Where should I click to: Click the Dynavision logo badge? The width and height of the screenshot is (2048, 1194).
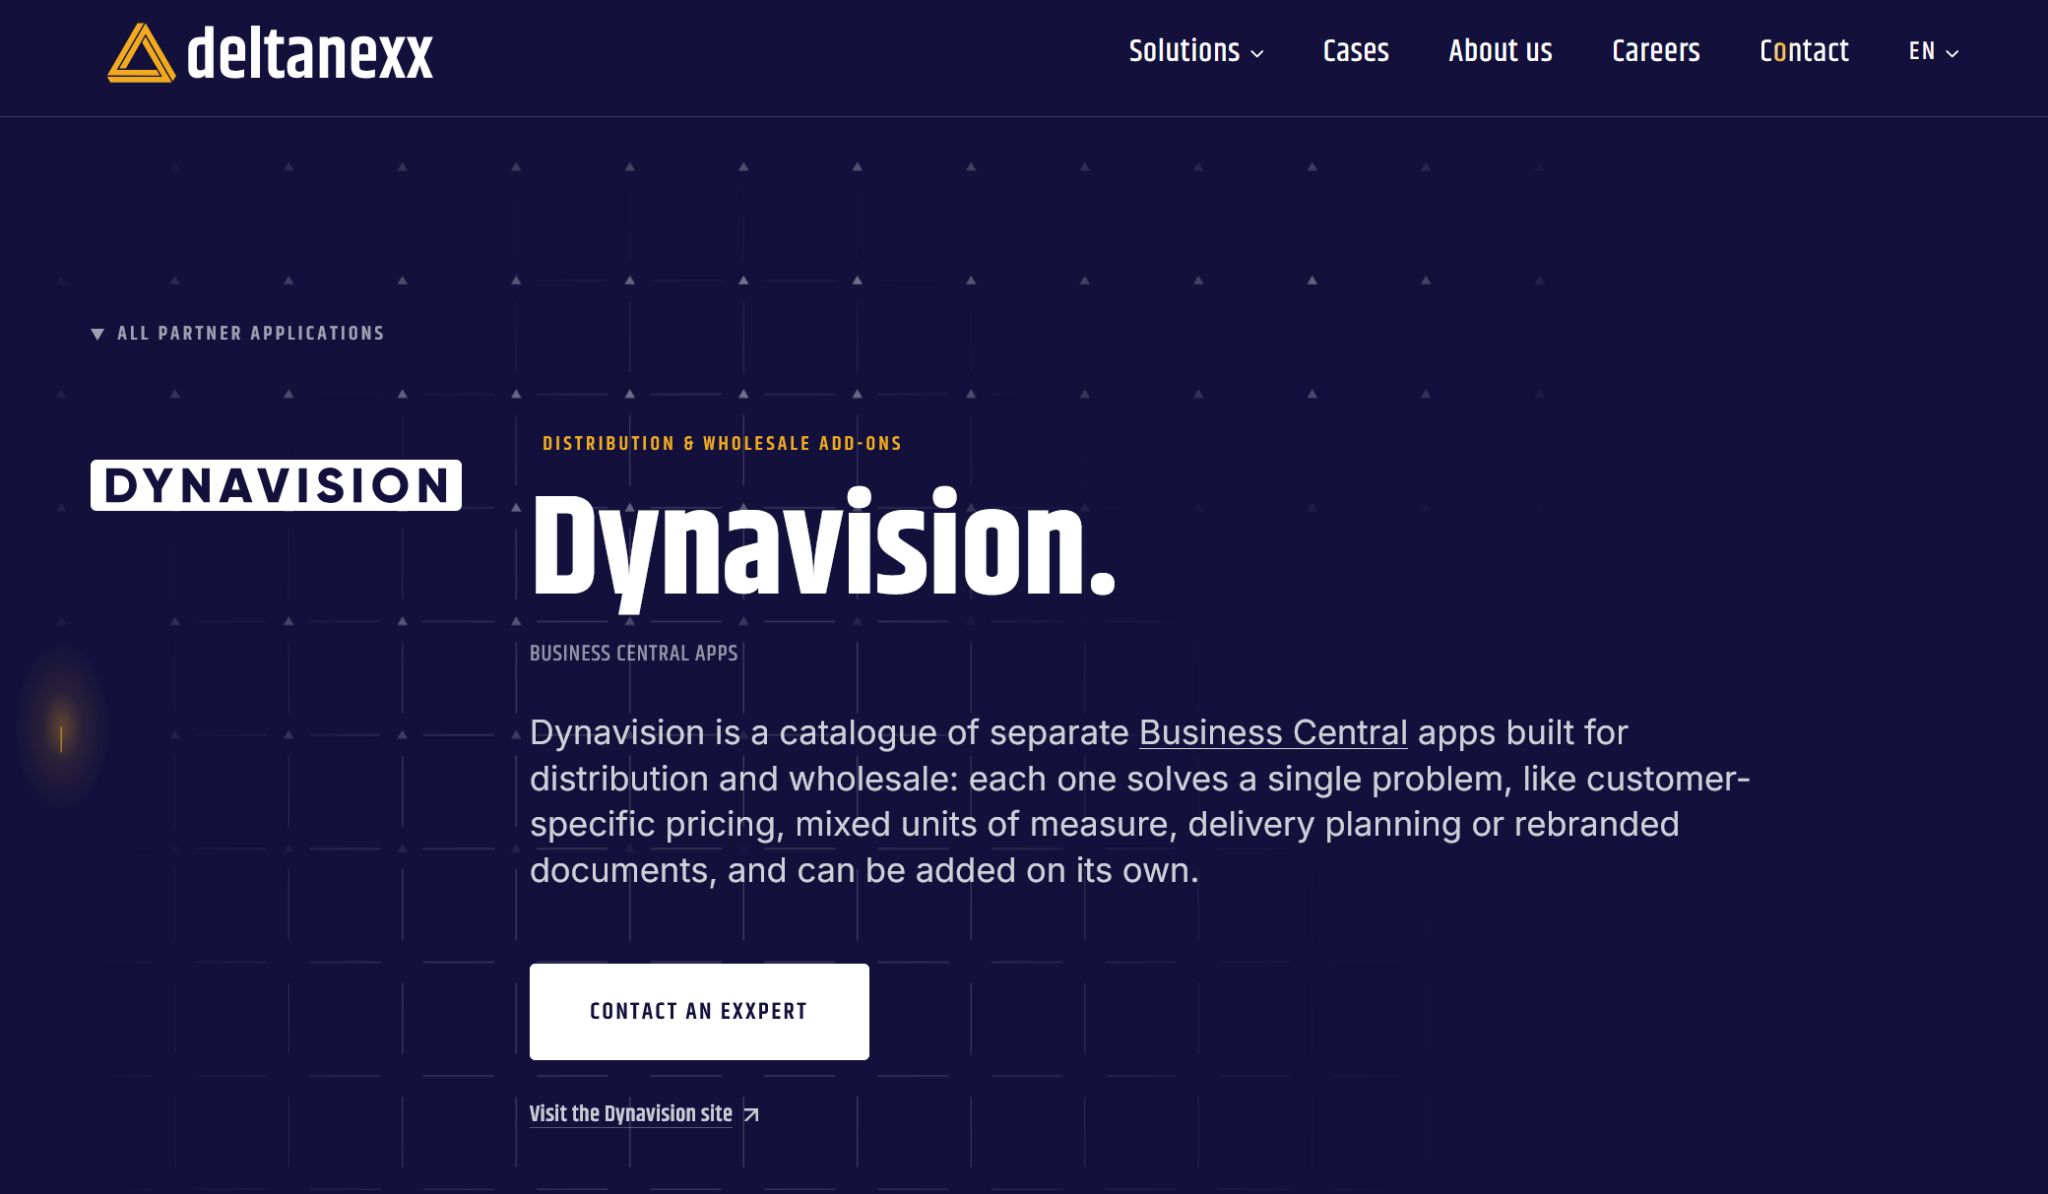276,485
